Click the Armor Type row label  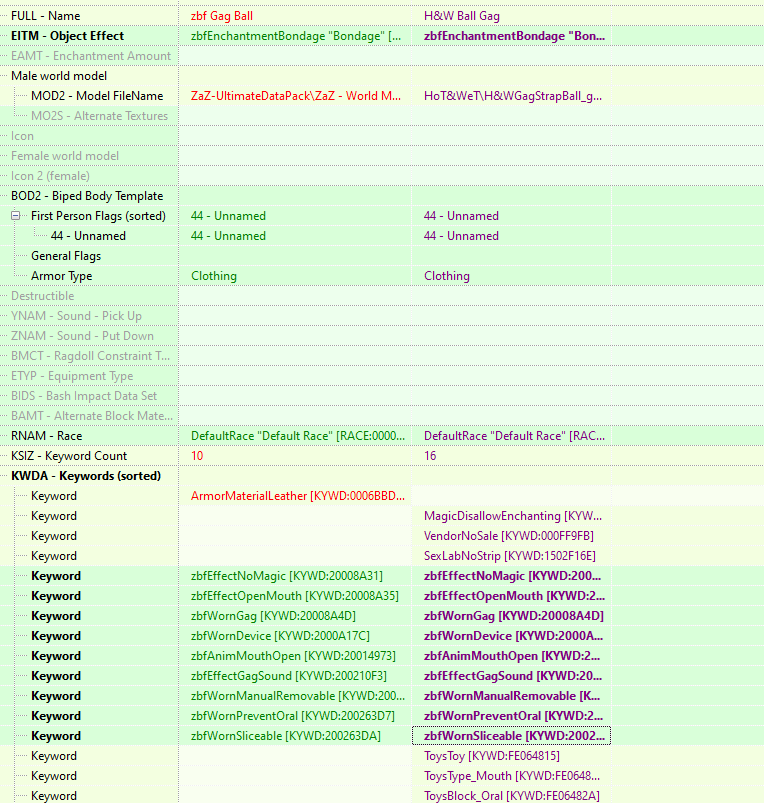61,276
